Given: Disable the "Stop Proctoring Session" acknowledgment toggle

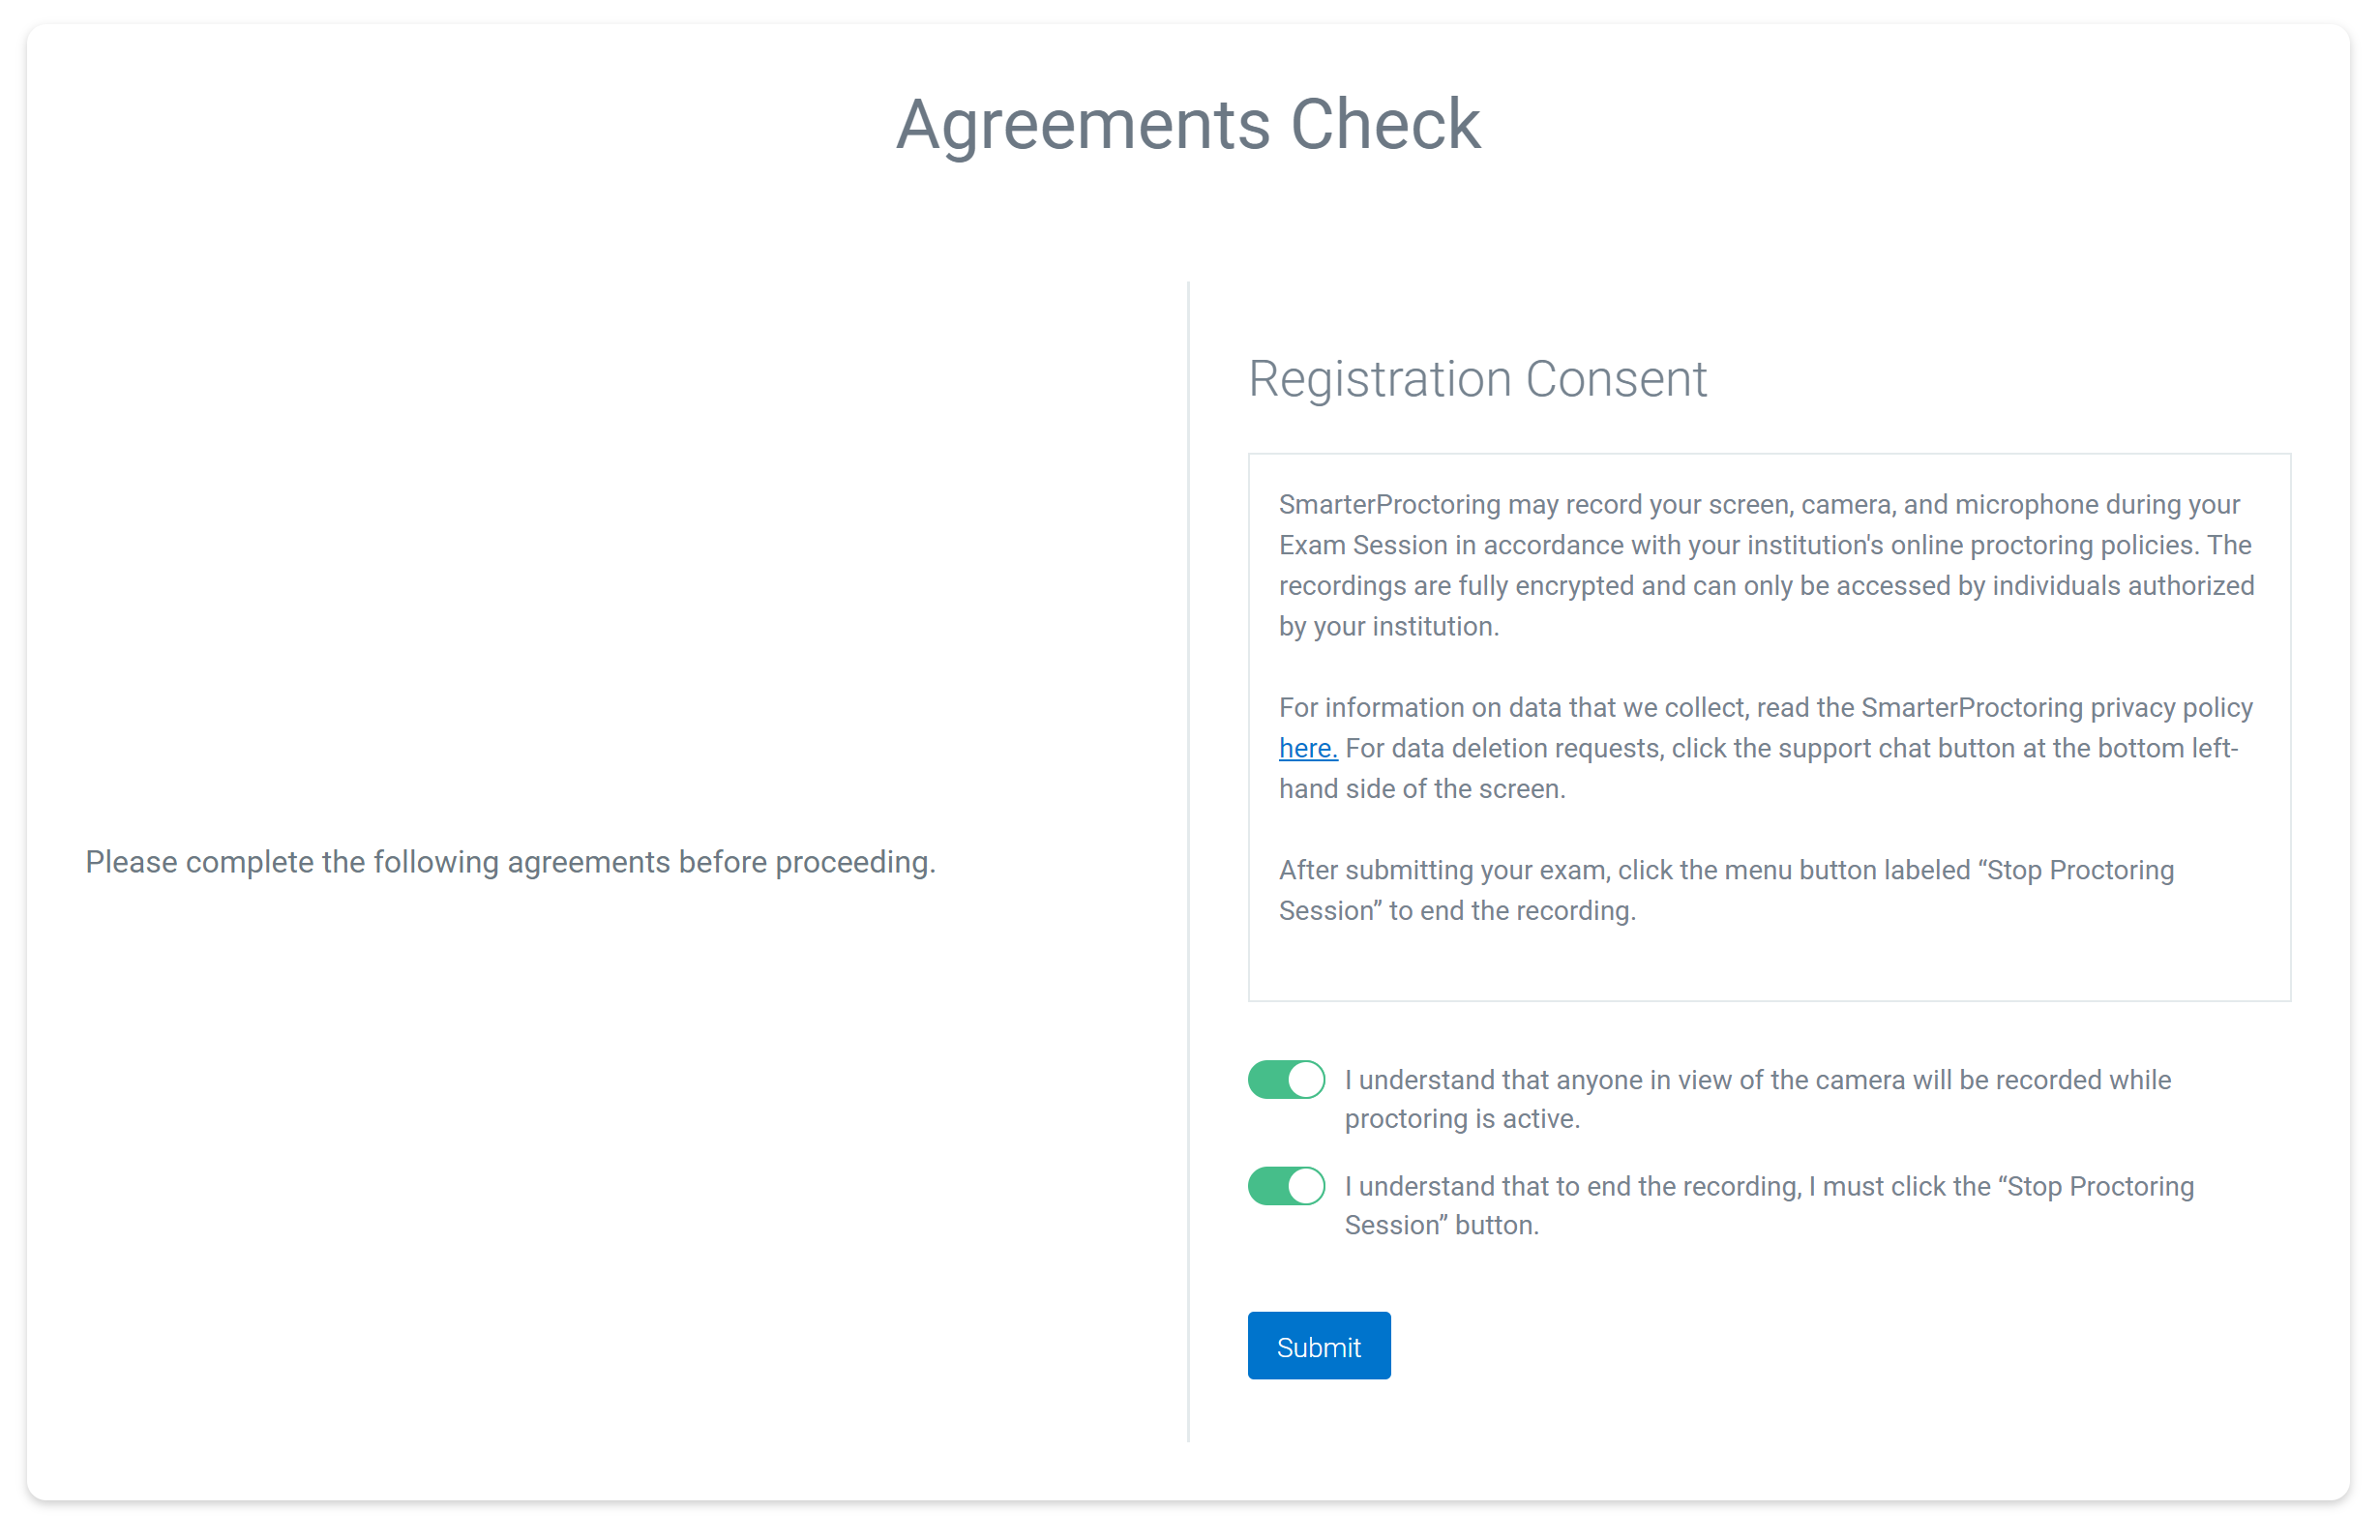Looking at the screenshot, I should 1285,1186.
